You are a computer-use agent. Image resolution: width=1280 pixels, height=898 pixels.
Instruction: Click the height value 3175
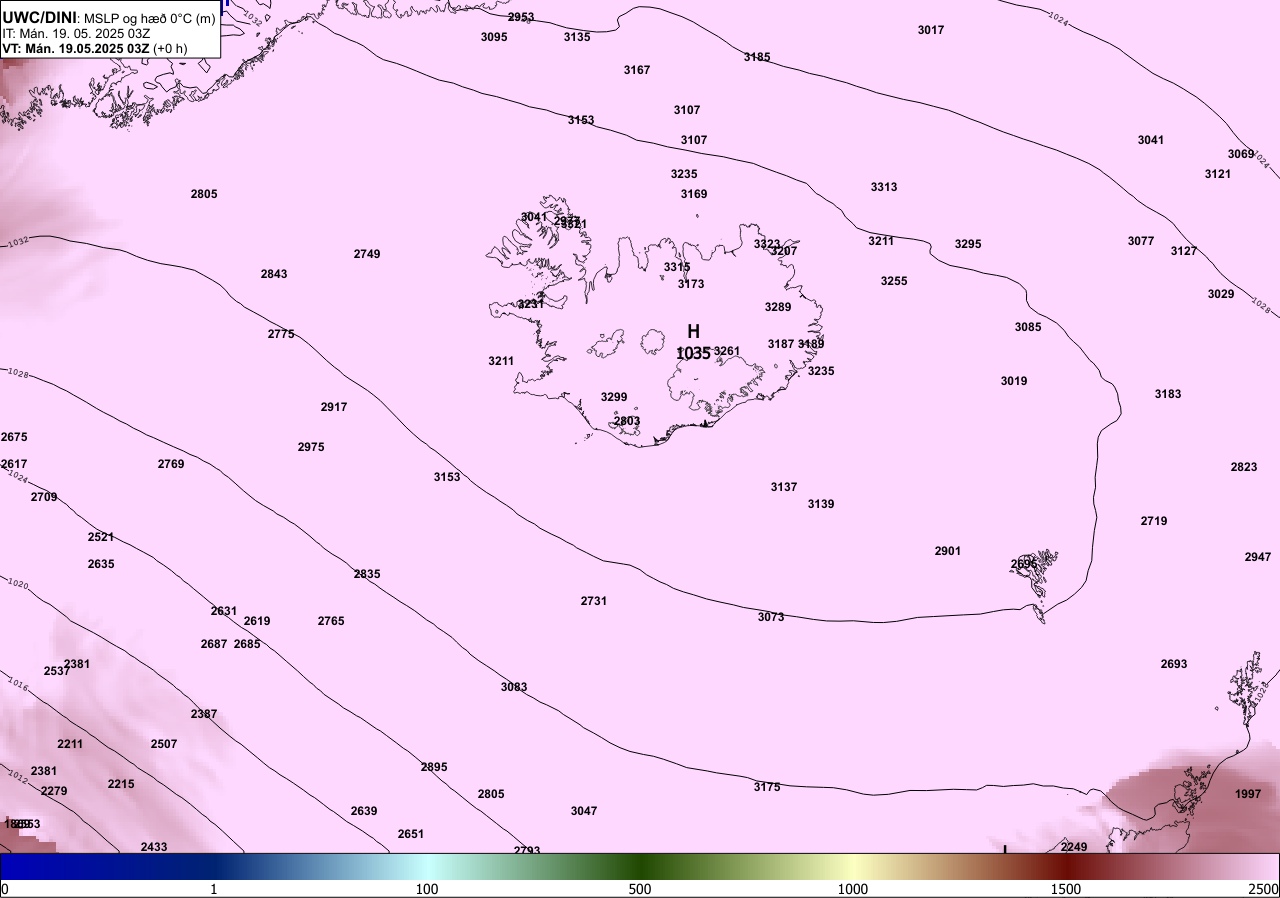click(x=767, y=787)
